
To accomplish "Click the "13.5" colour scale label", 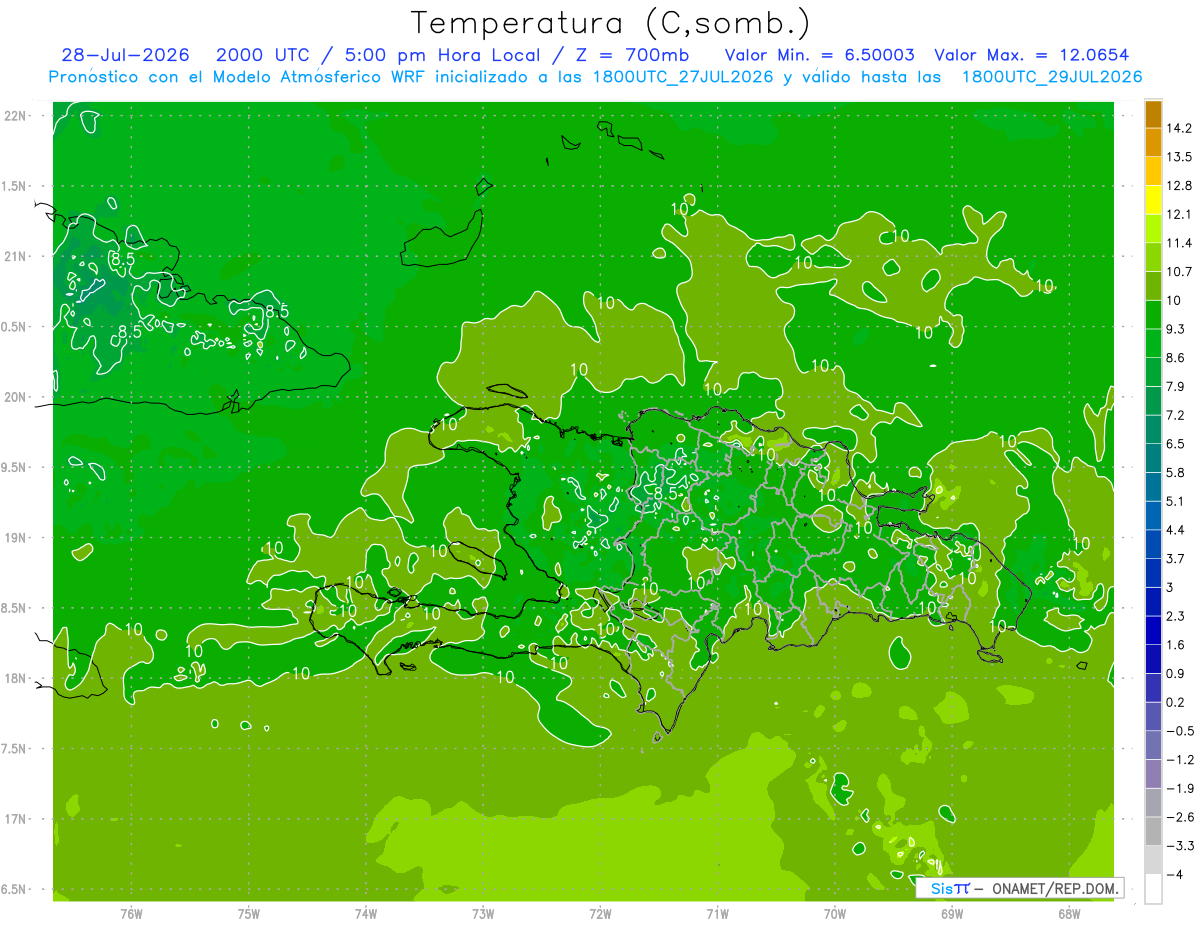I will pos(1180,157).
